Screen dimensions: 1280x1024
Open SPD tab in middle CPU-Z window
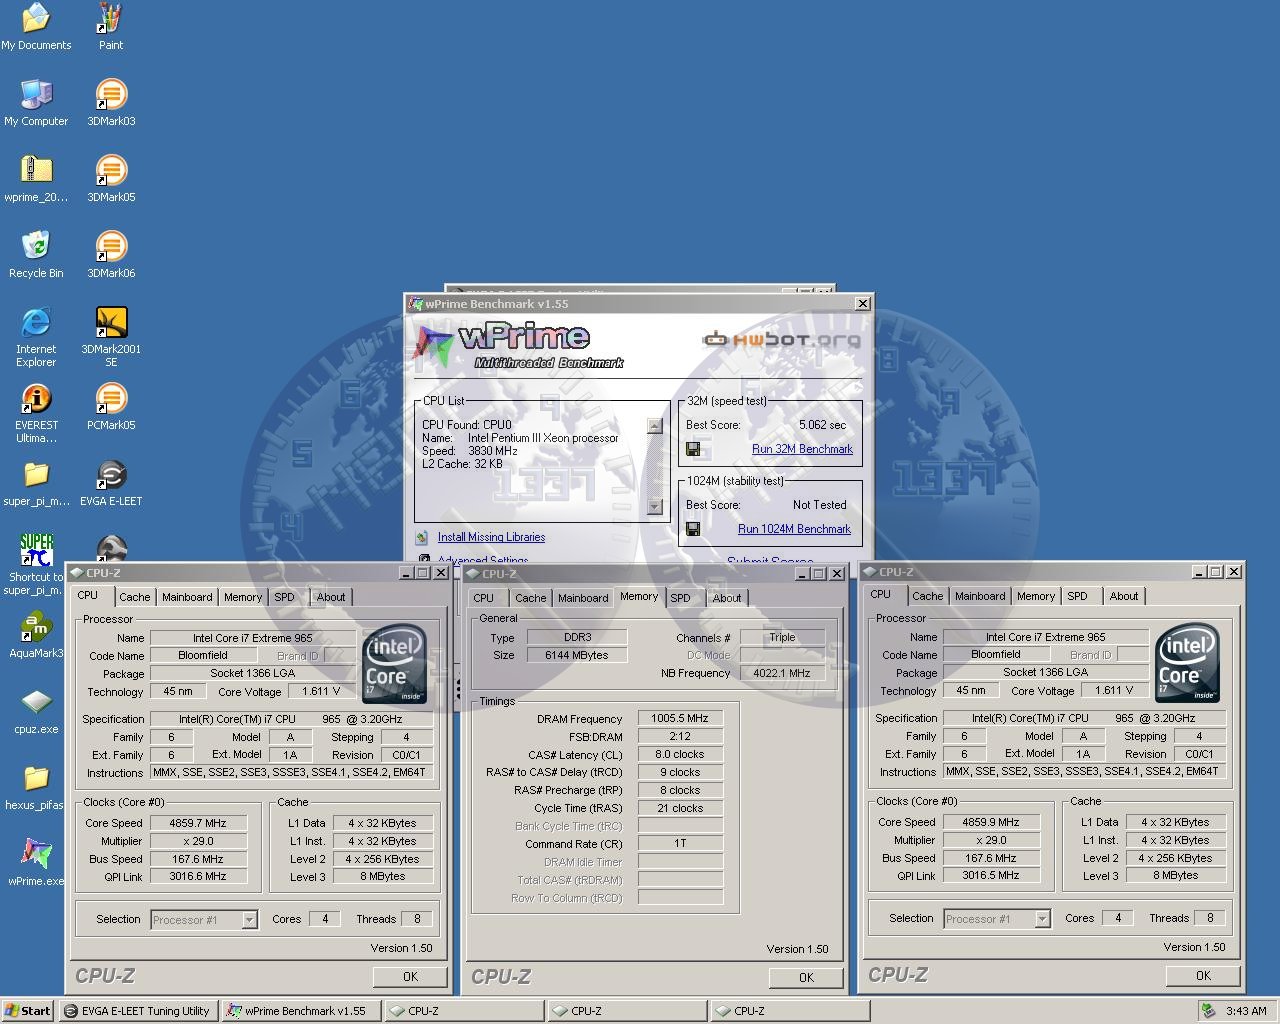(681, 598)
